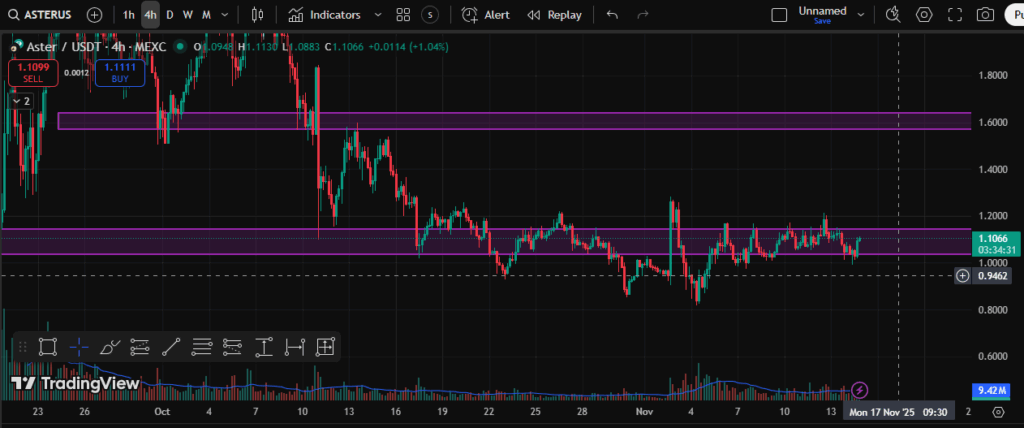Toggle the layout square checkbox beside Unnamed
Screen dimensions: 1024x428
pyautogui.click(x=780, y=15)
